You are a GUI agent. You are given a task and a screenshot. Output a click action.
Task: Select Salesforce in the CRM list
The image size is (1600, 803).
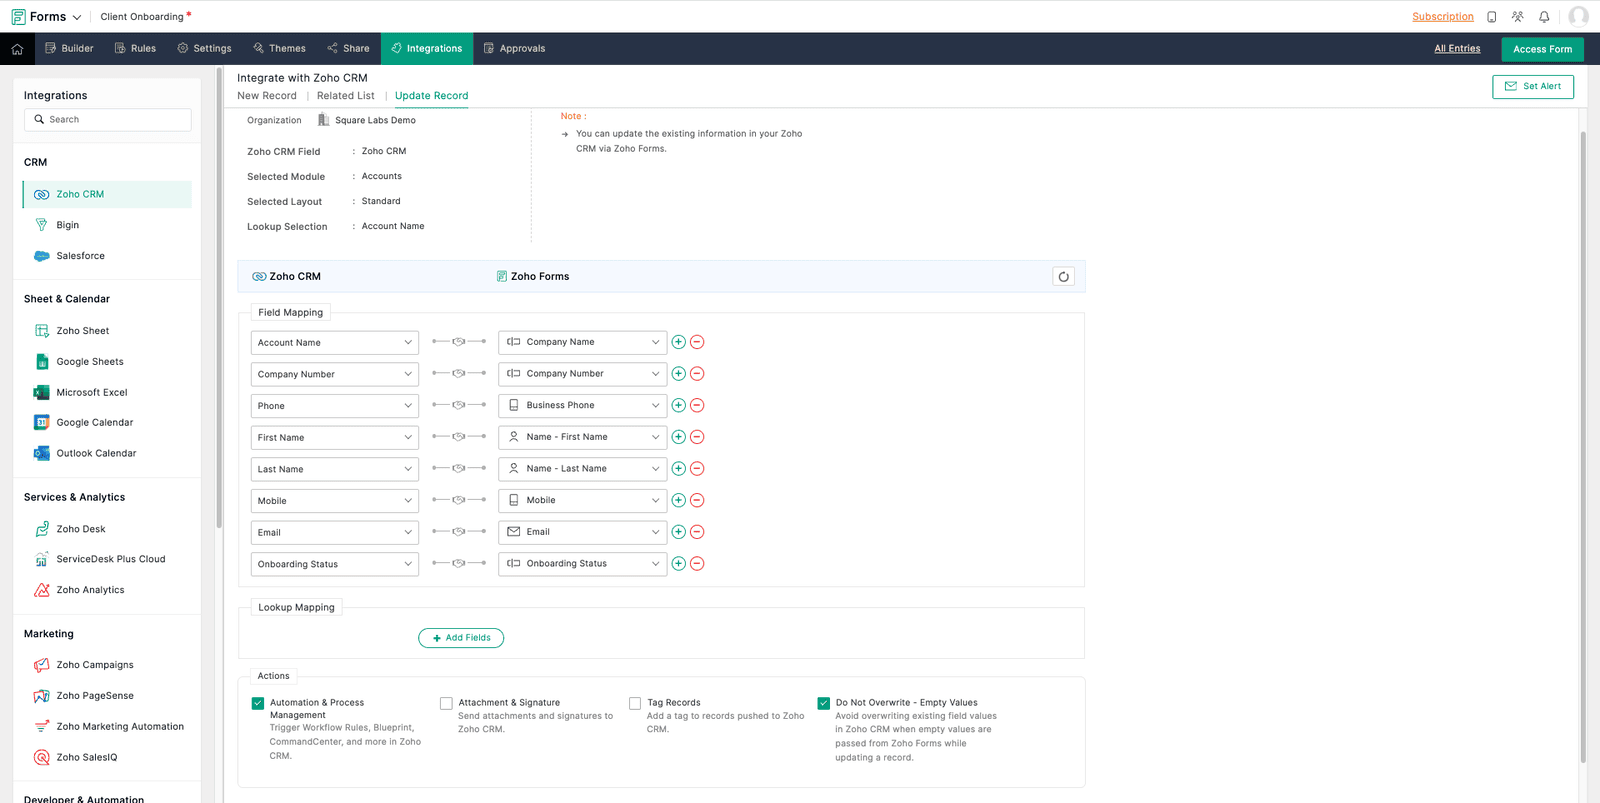[80, 256]
